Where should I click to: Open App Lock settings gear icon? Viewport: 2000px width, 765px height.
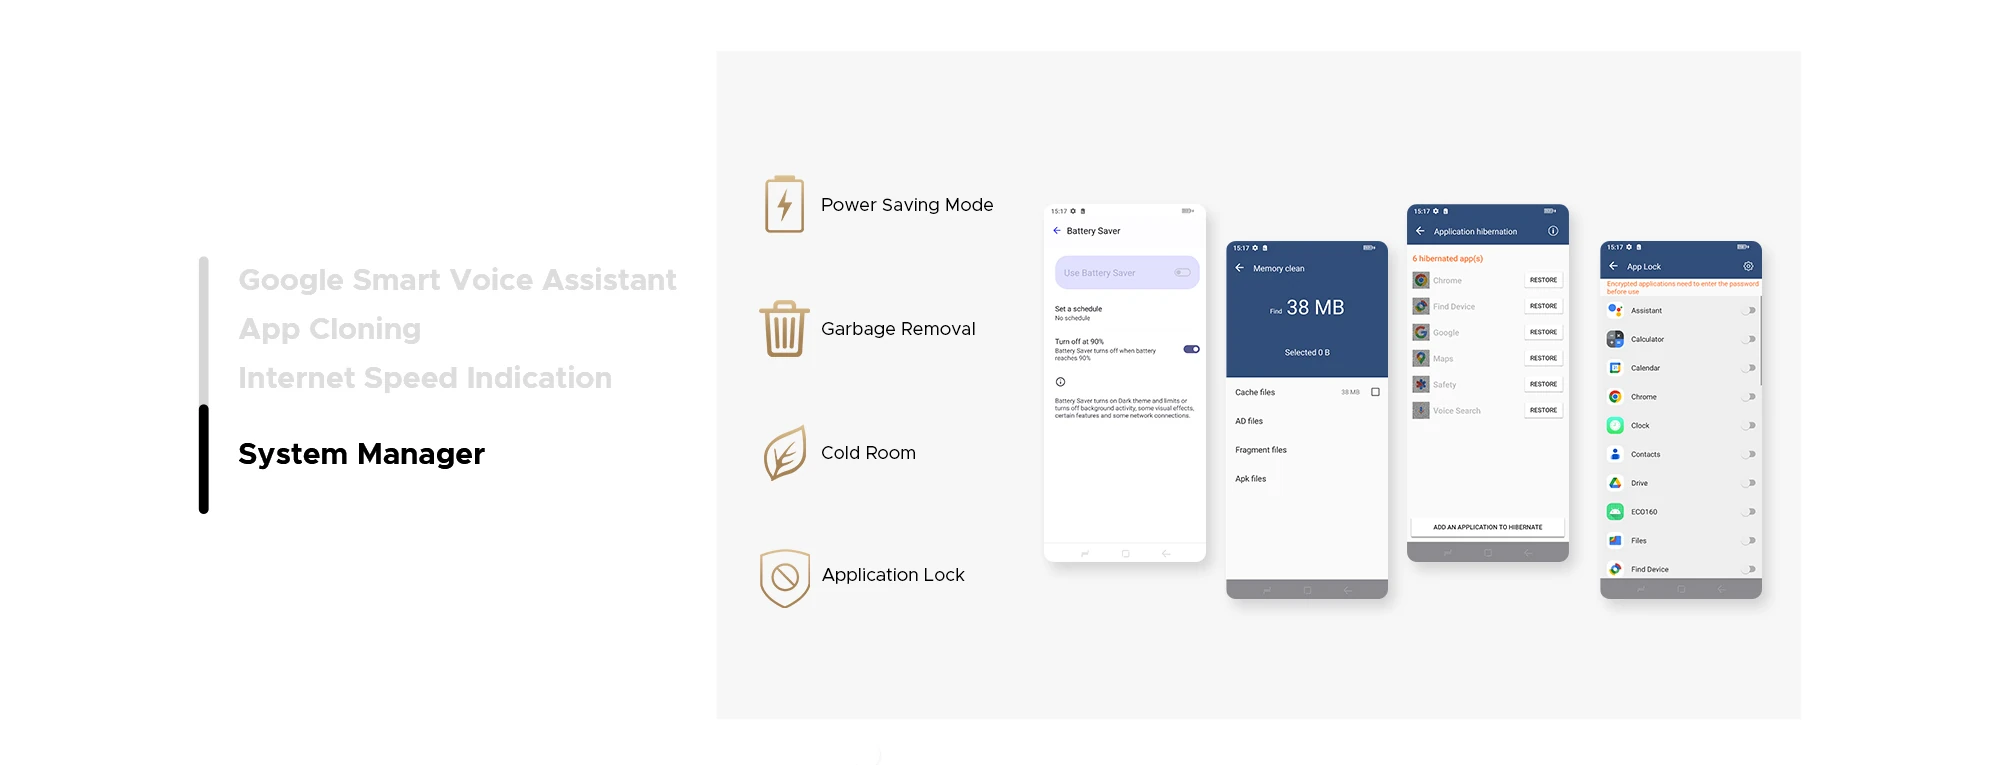(x=1748, y=266)
